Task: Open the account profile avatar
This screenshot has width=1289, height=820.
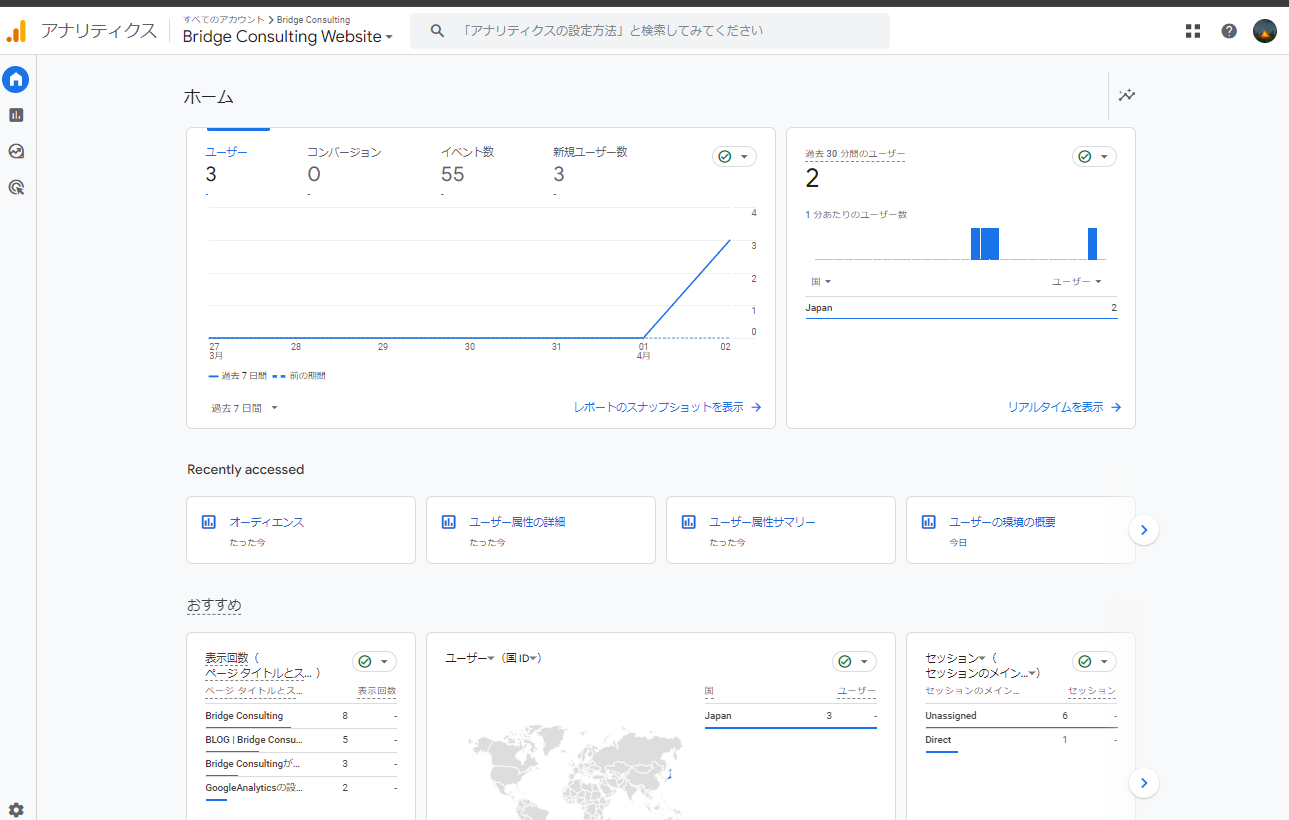Action: (x=1265, y=31)
